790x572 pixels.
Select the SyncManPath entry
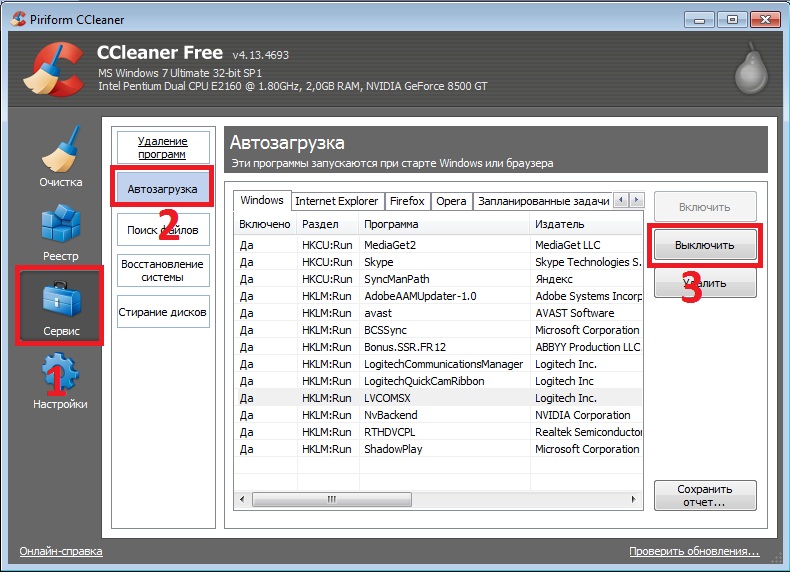tap(438, 279)
